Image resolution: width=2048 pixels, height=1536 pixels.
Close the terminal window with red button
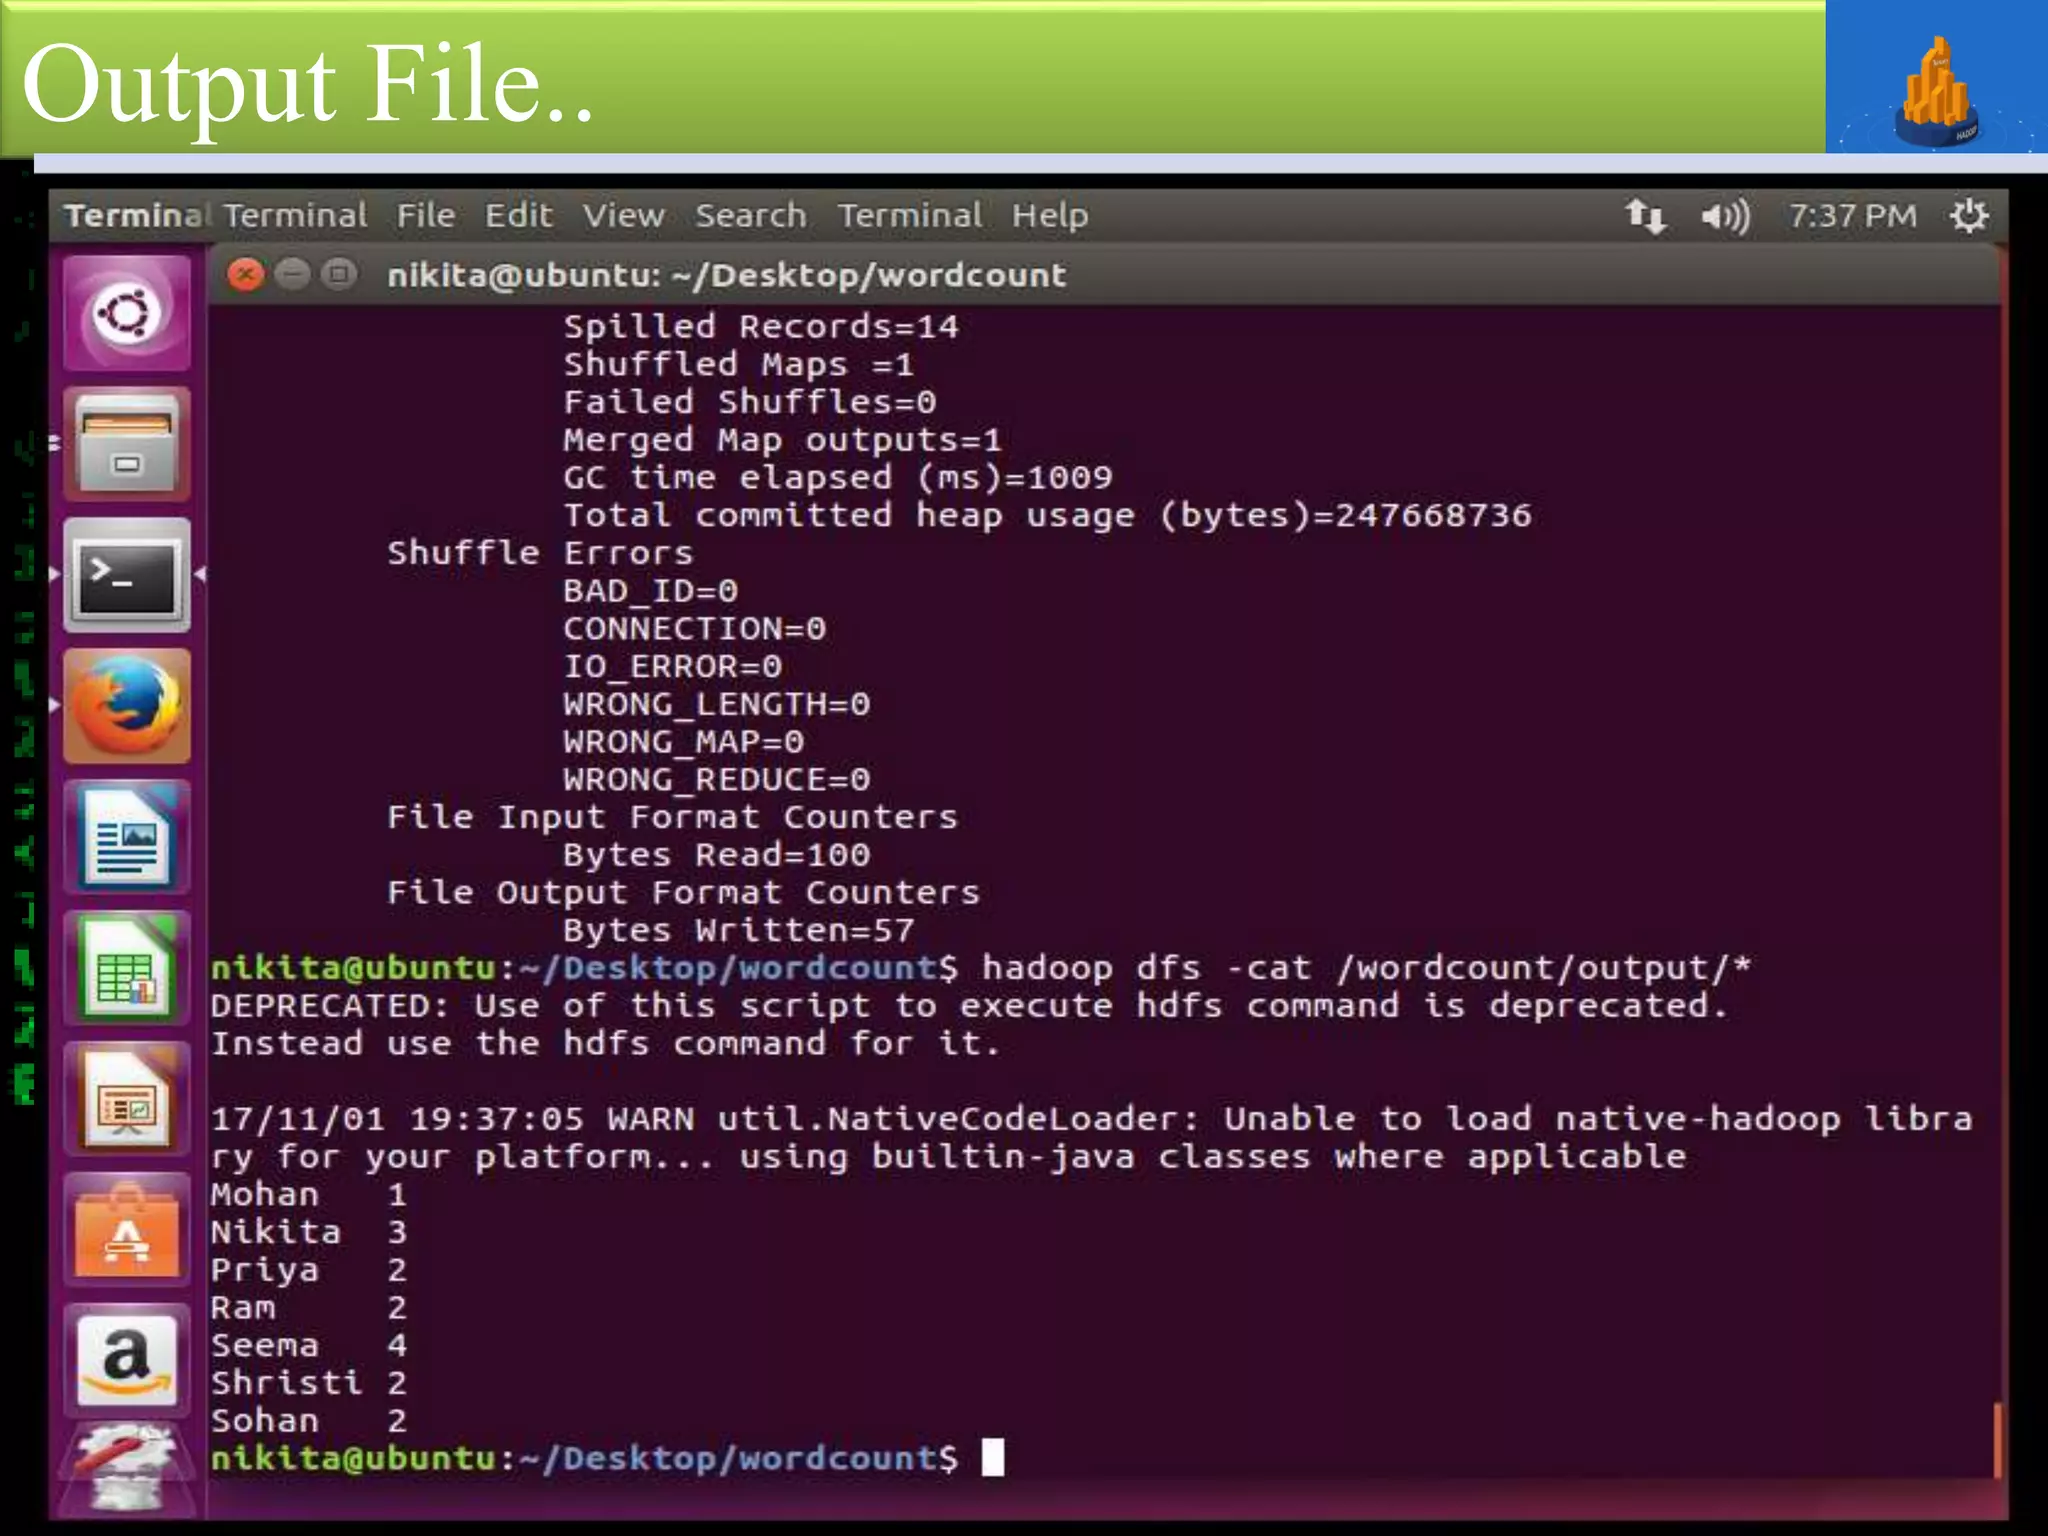245,274
